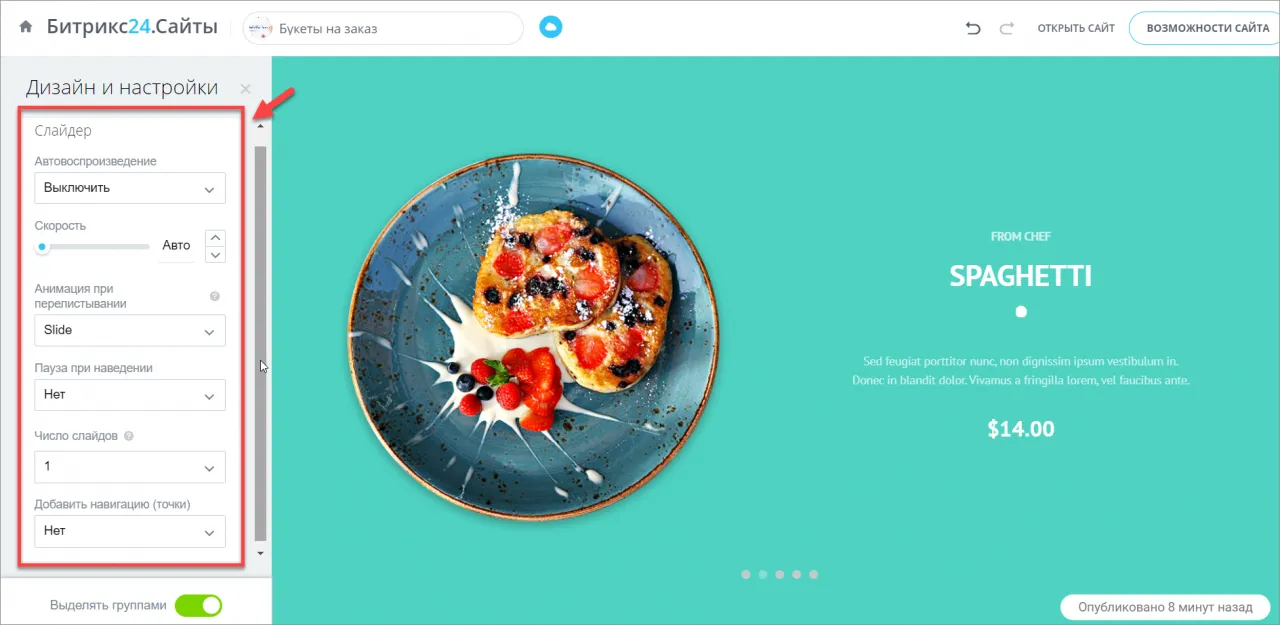The width and height of the screenshot is (1280, 625).
Task: Click the settings panel scrollbar down arrow
Action: point(261,553)
